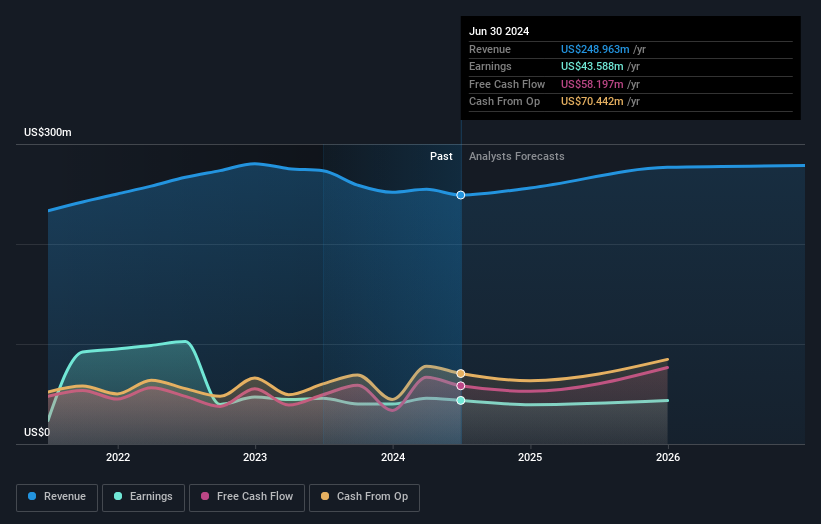Click the Analysts Forecasts label

tap(517, 156)
